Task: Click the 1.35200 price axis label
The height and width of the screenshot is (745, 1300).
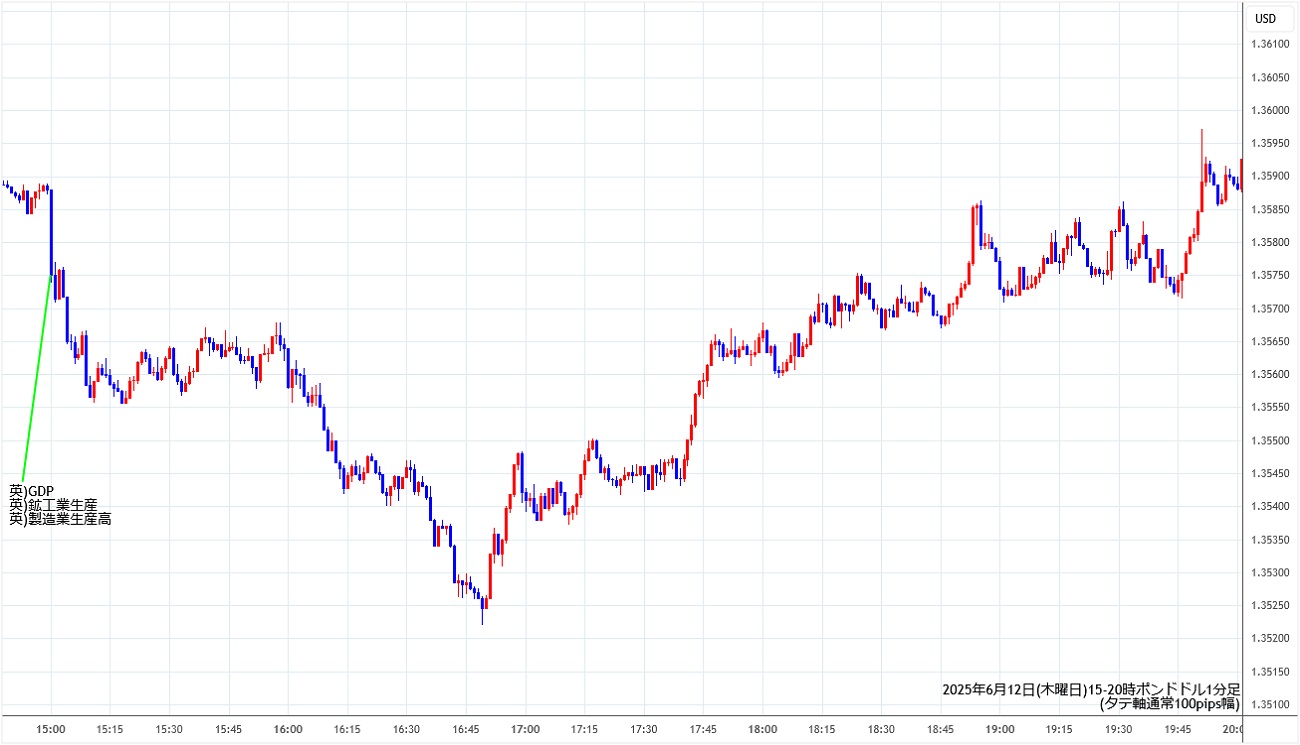Action: coord(1272,638)
